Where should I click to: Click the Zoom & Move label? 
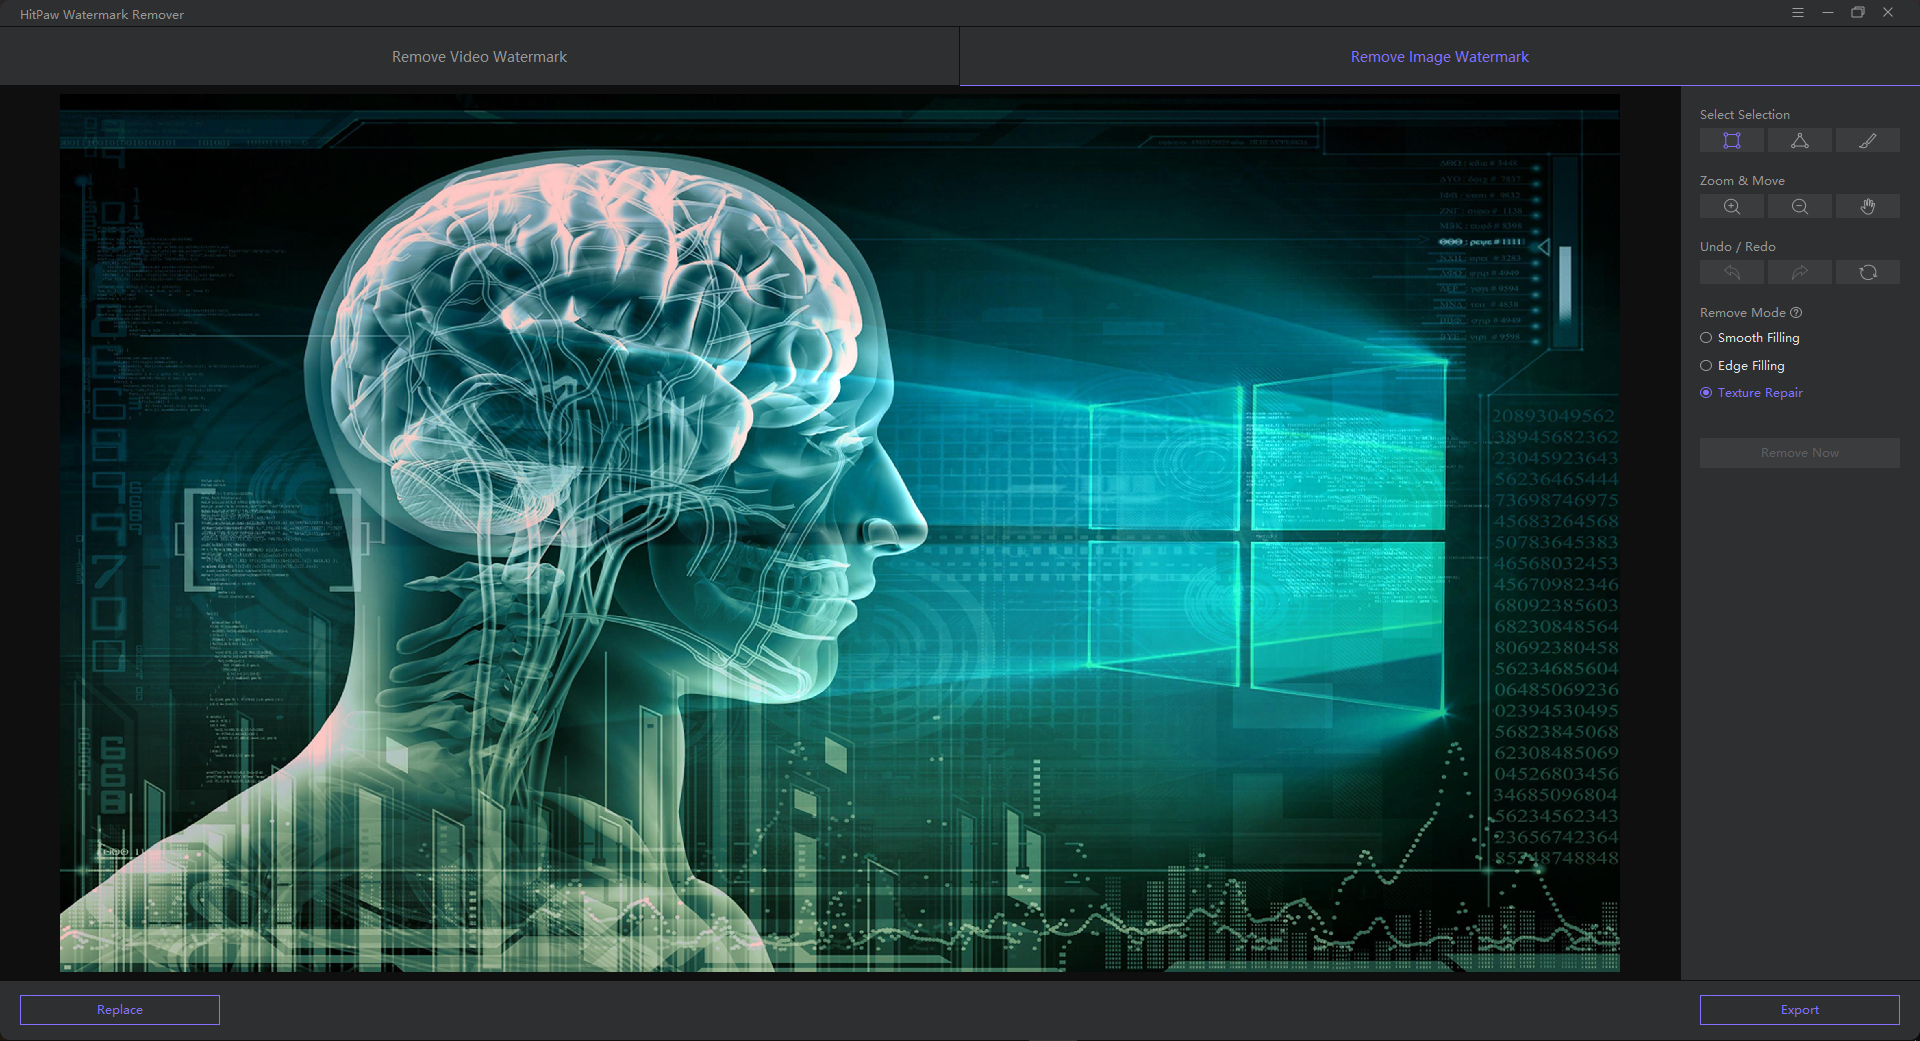(1742, 181)
